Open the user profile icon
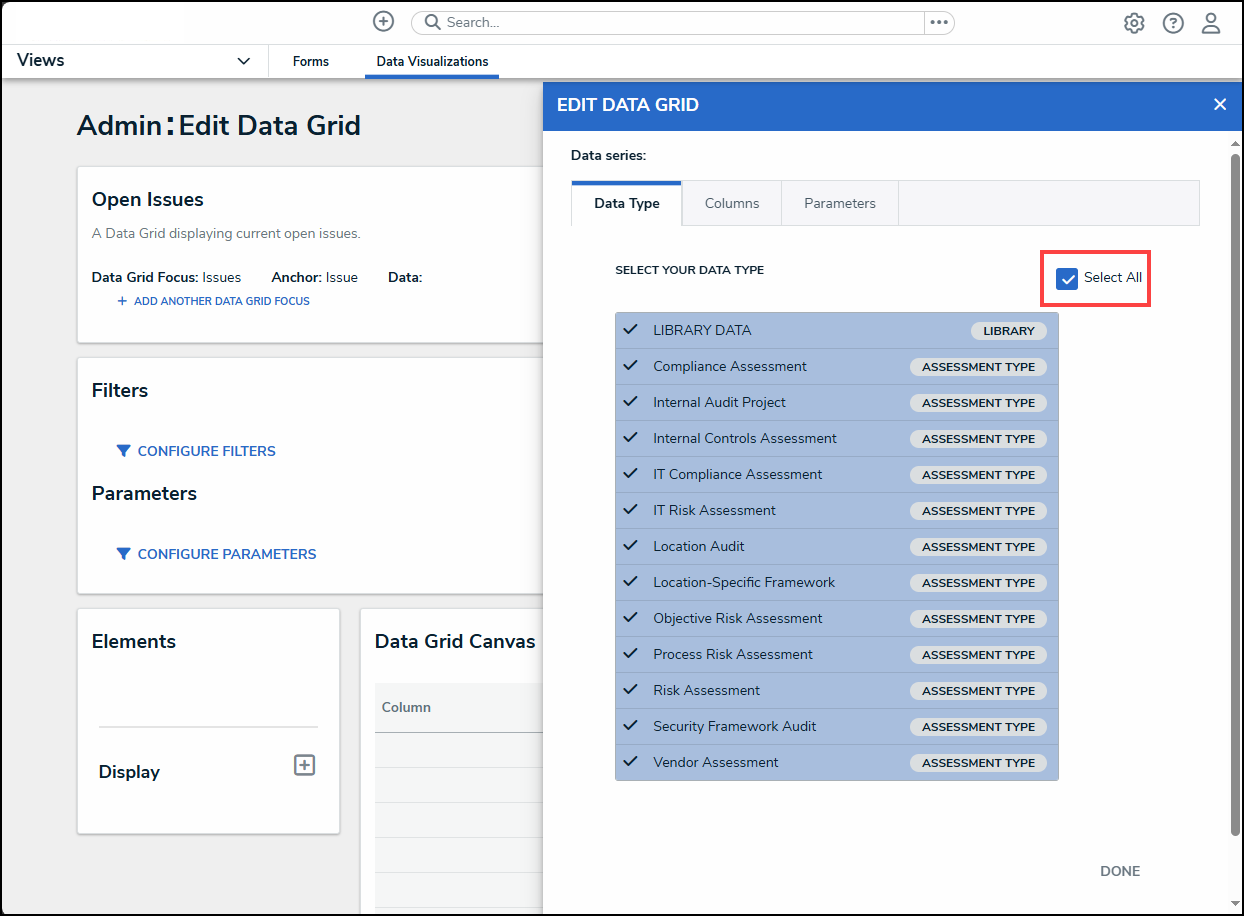The width and height of the screenshot is (1244, 916). [1211, 23]
